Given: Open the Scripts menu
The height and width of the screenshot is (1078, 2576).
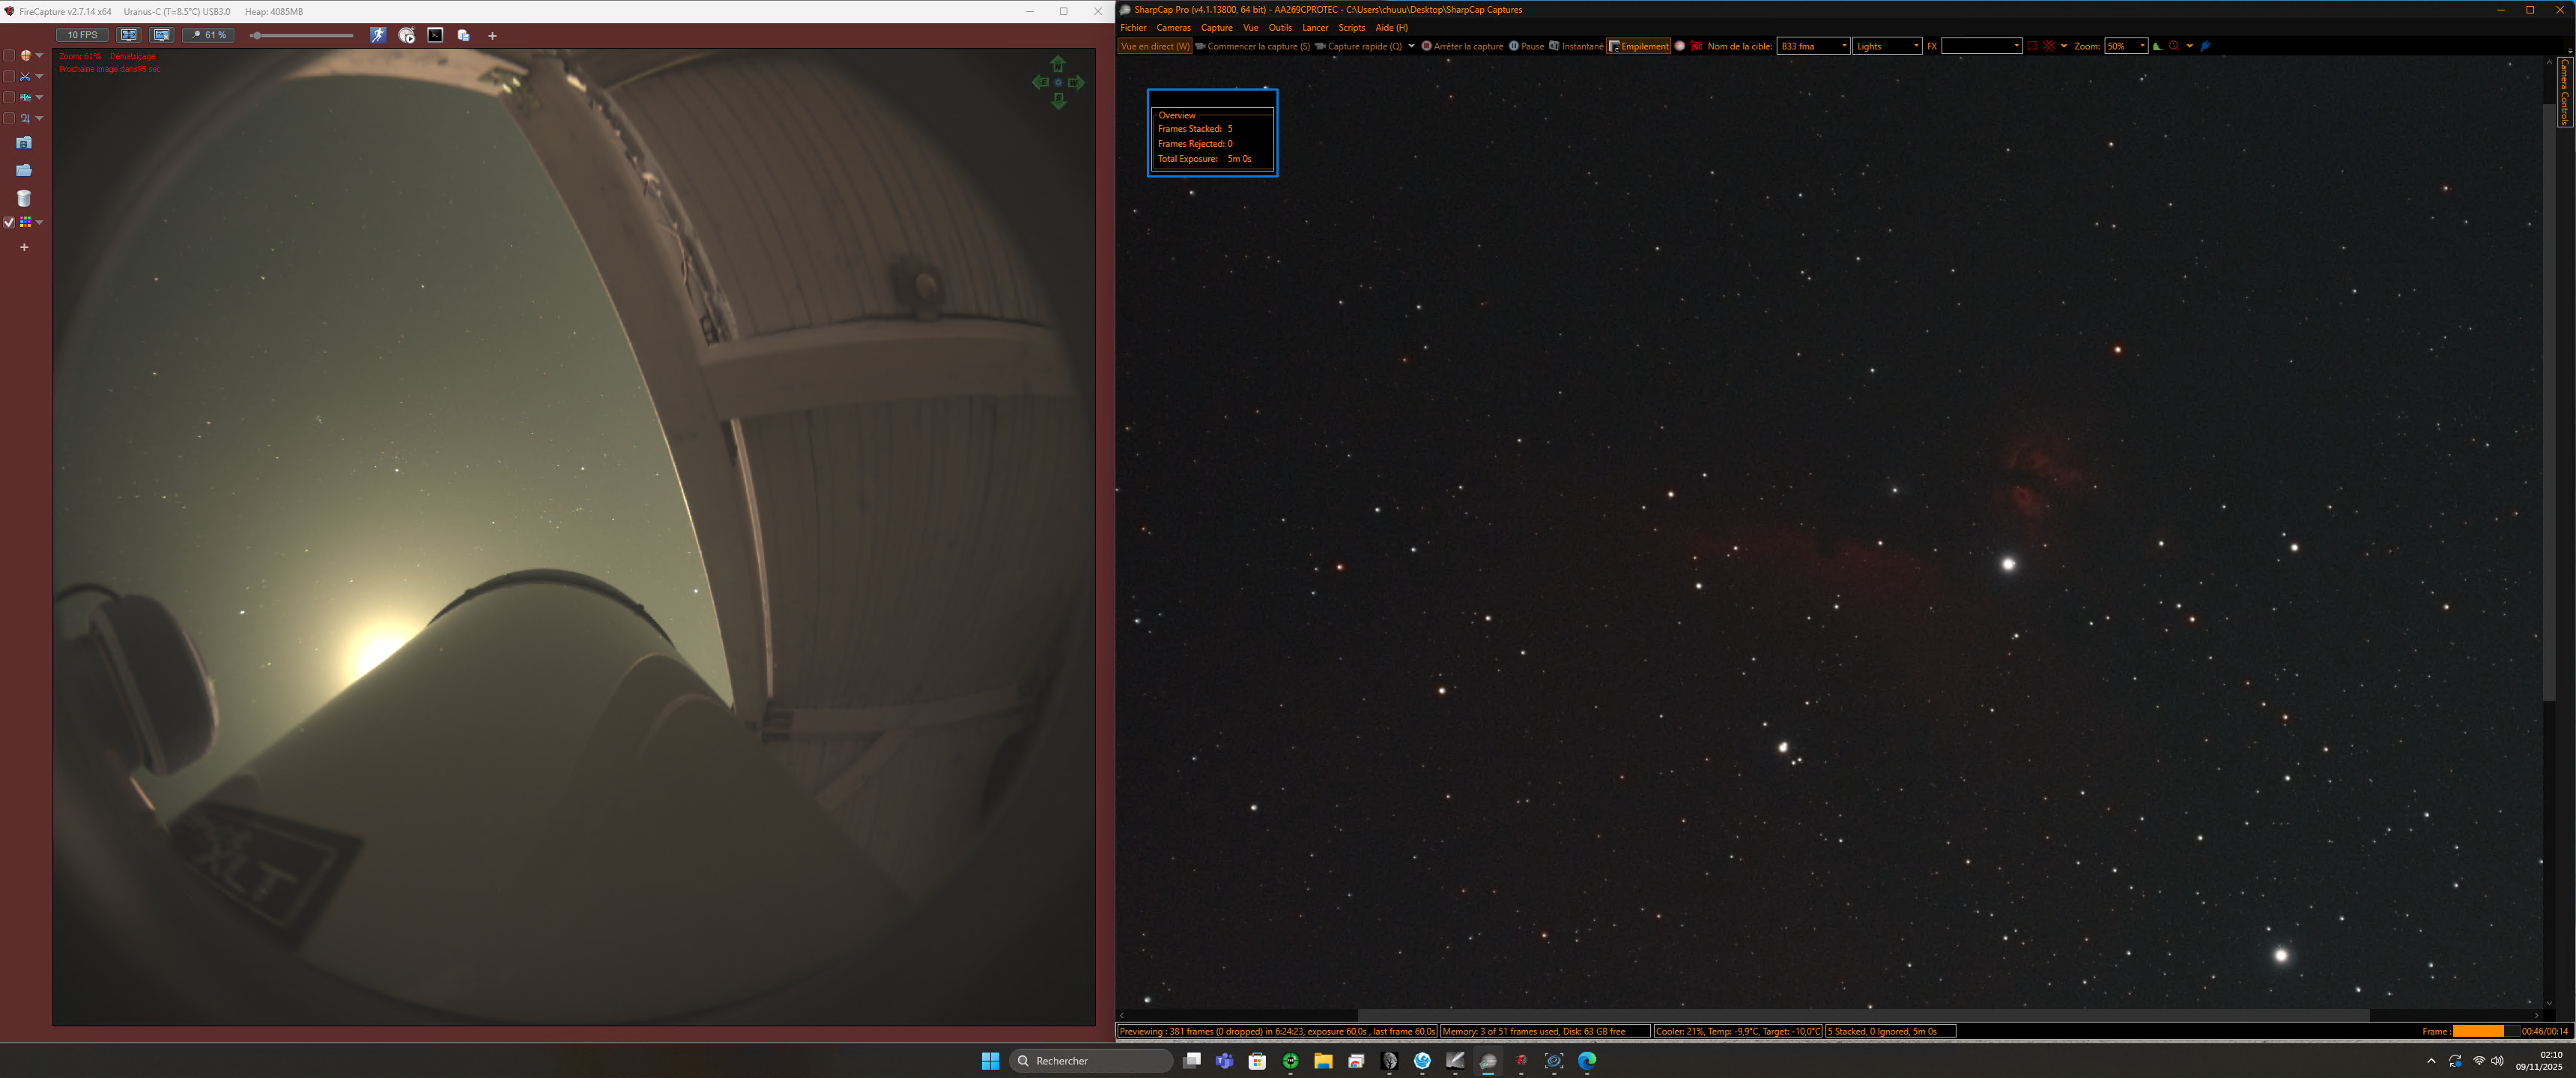Looking at the screenshot, I should [1351, 28].
